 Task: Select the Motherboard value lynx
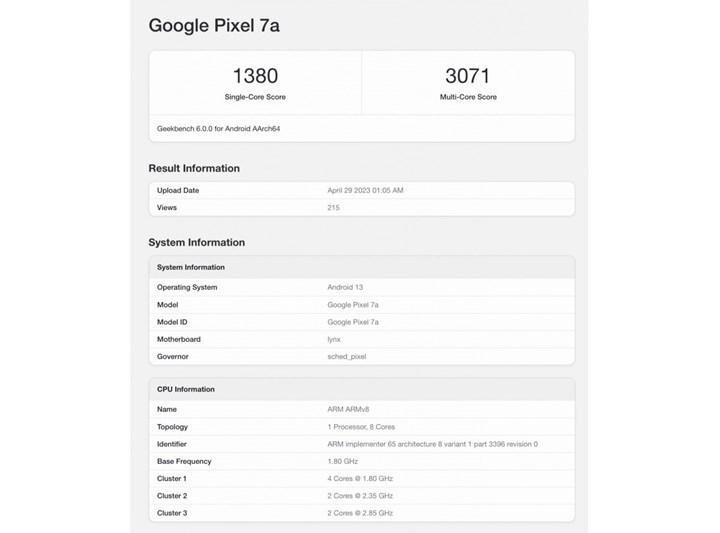pyautogui.click(x=334, y=339)
